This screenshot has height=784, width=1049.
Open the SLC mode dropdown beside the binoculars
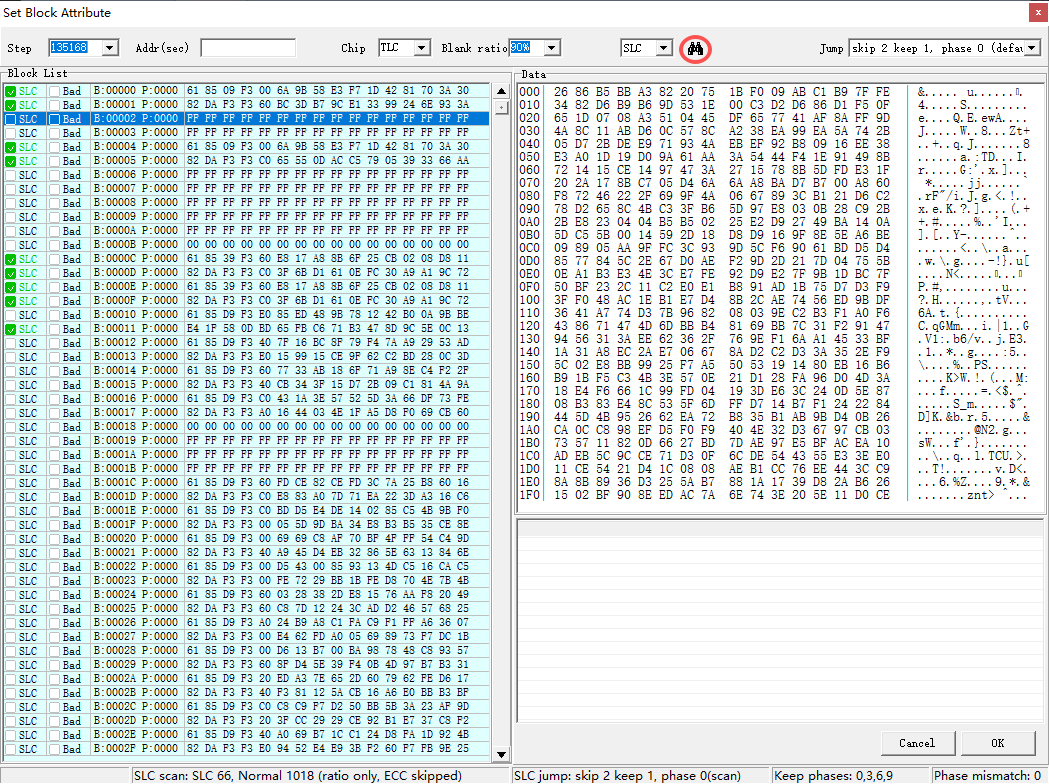point(664,47)
